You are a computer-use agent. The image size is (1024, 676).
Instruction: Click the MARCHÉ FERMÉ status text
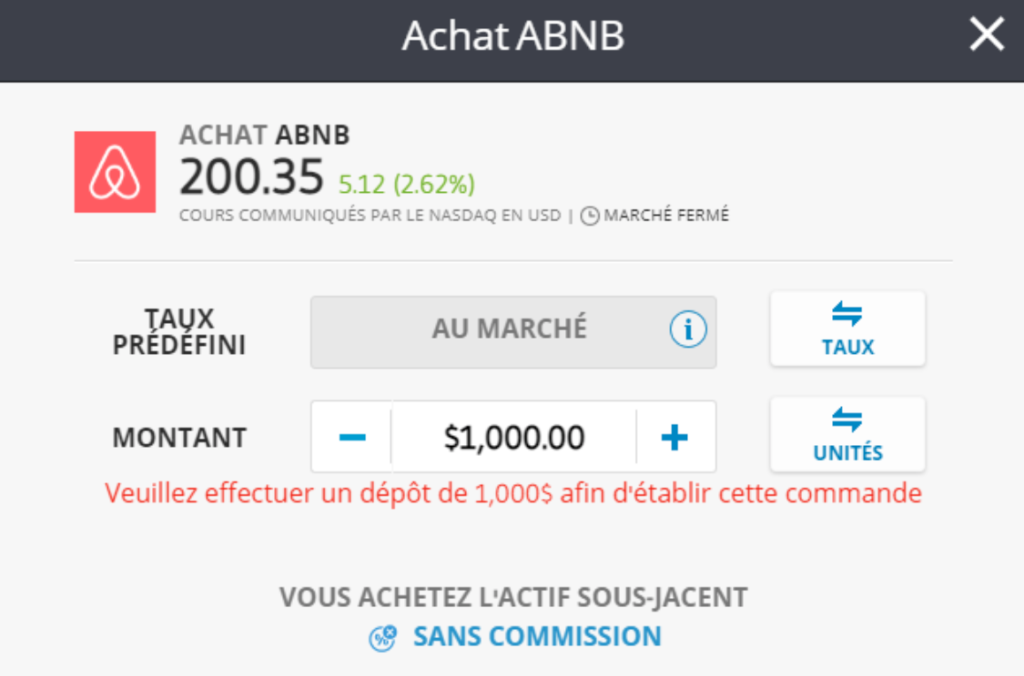coord(666,216)
